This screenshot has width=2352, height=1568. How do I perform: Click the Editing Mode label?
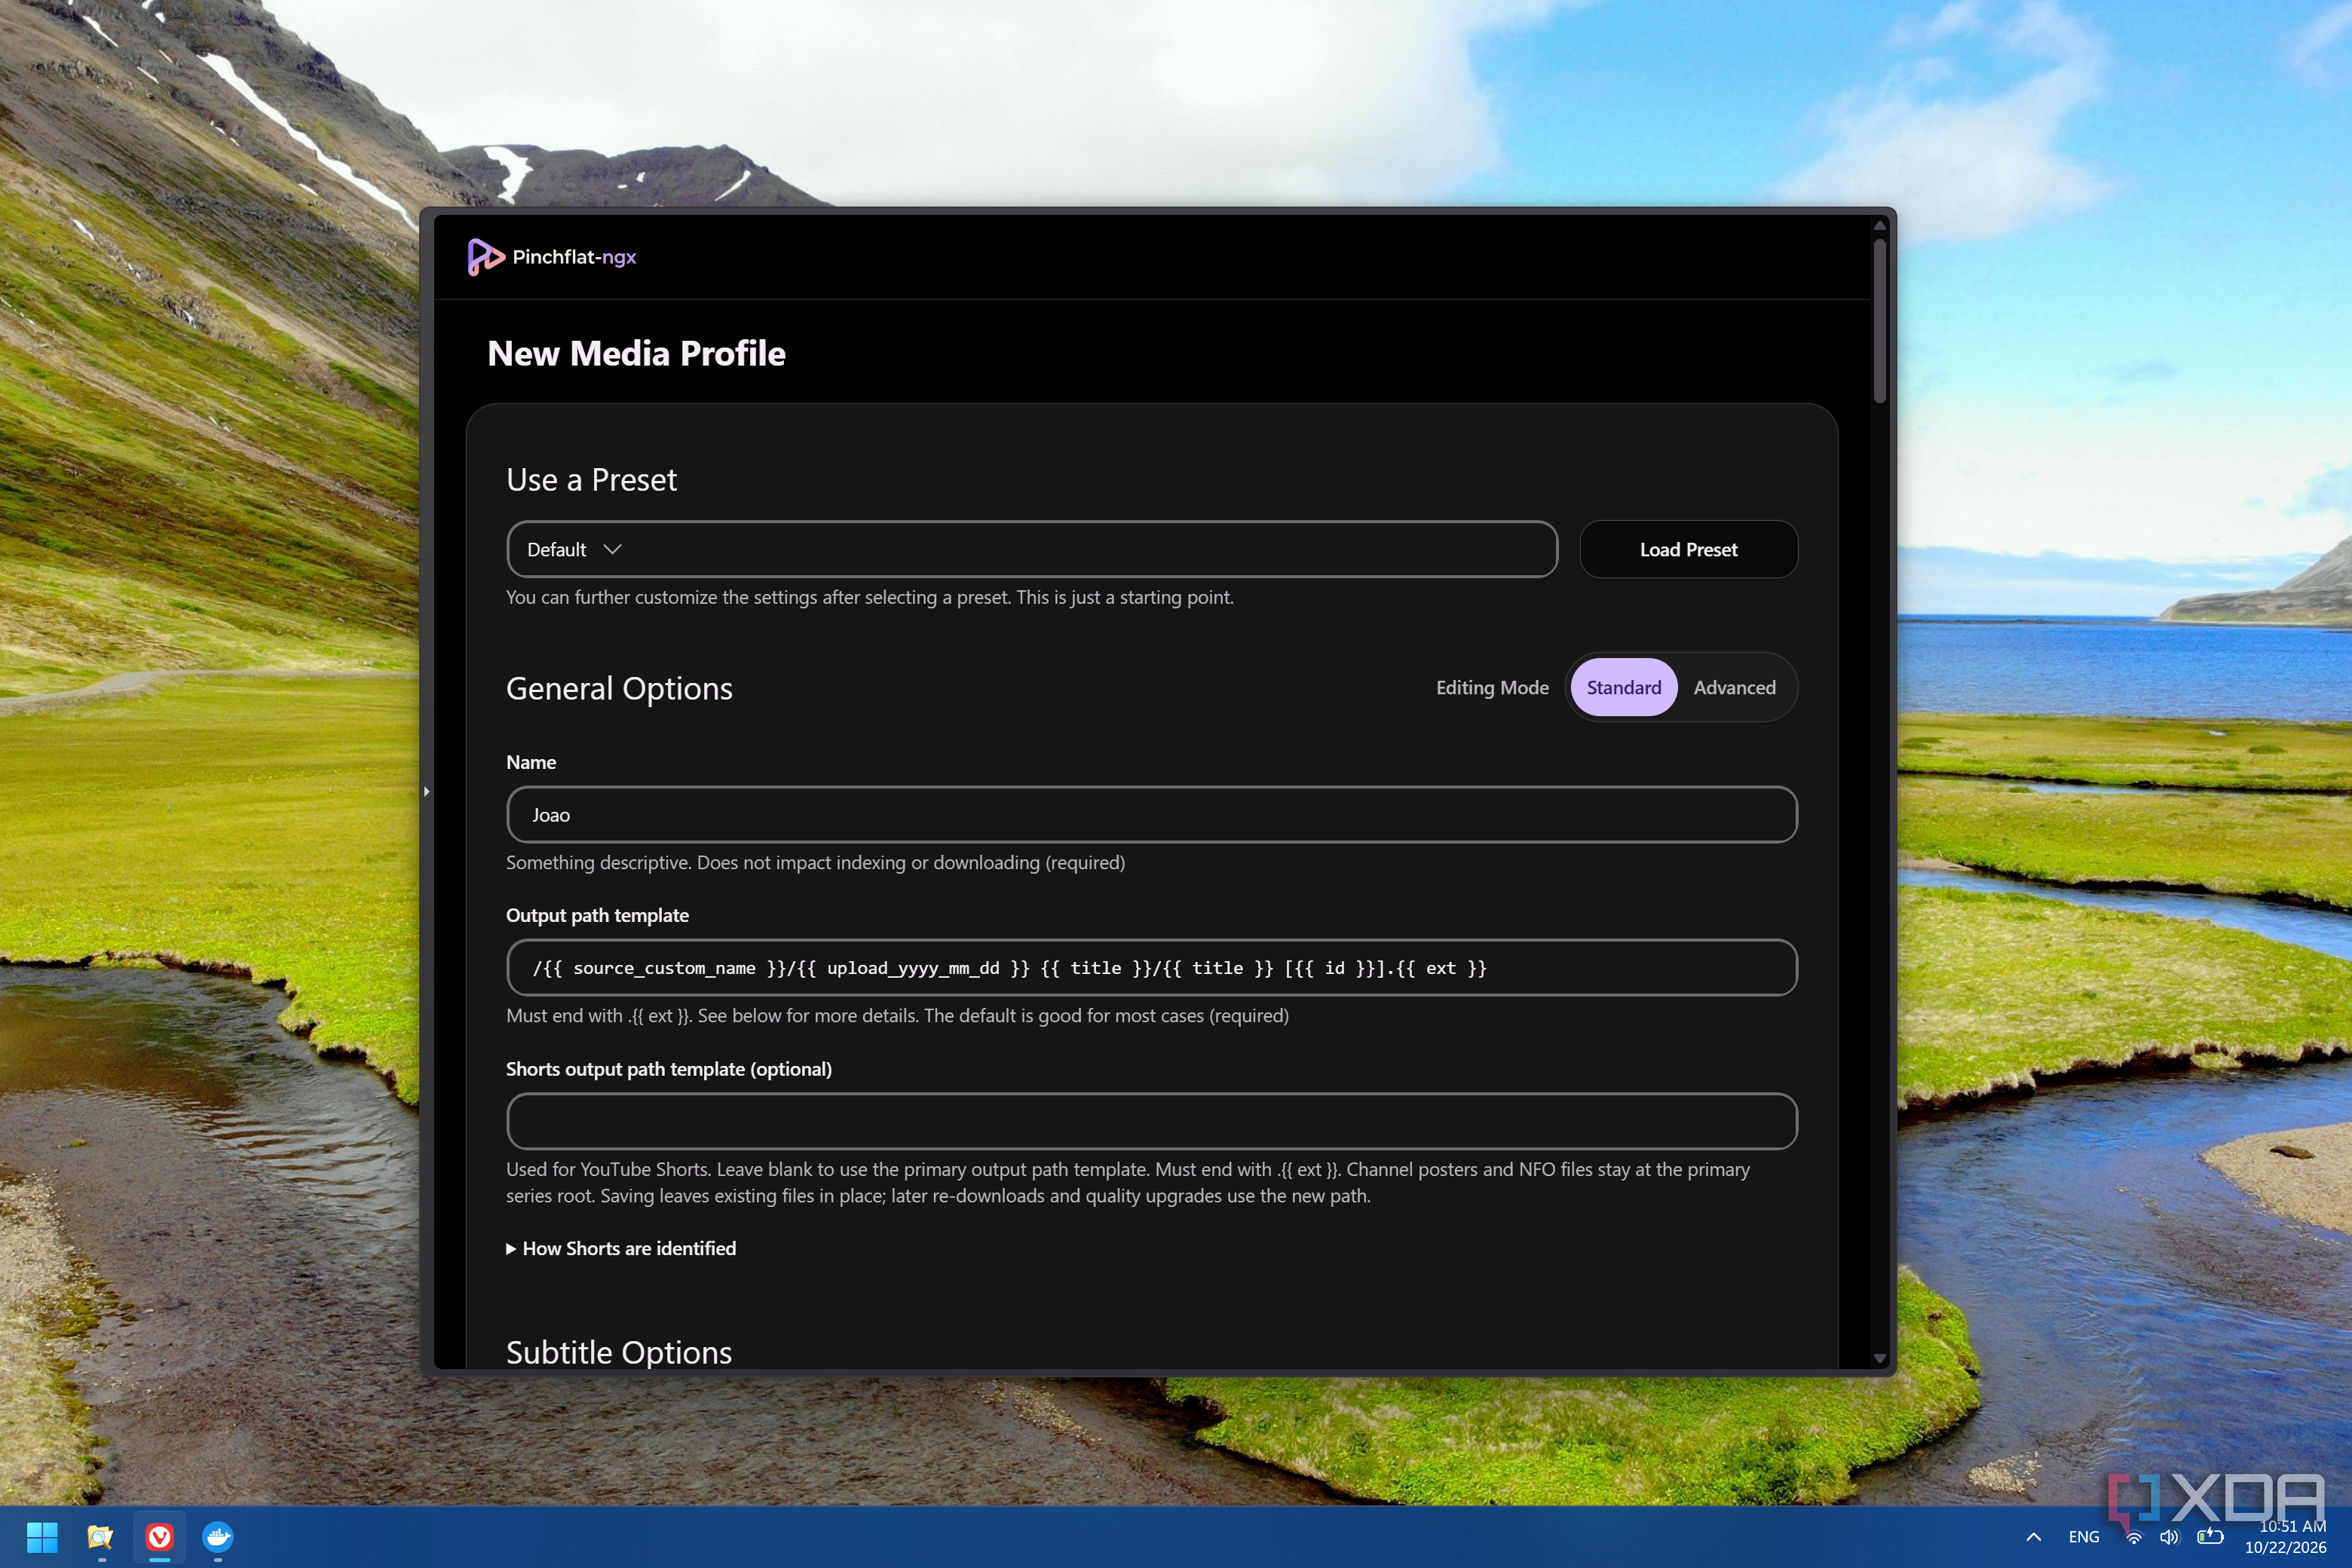(x=1492, y=687)
